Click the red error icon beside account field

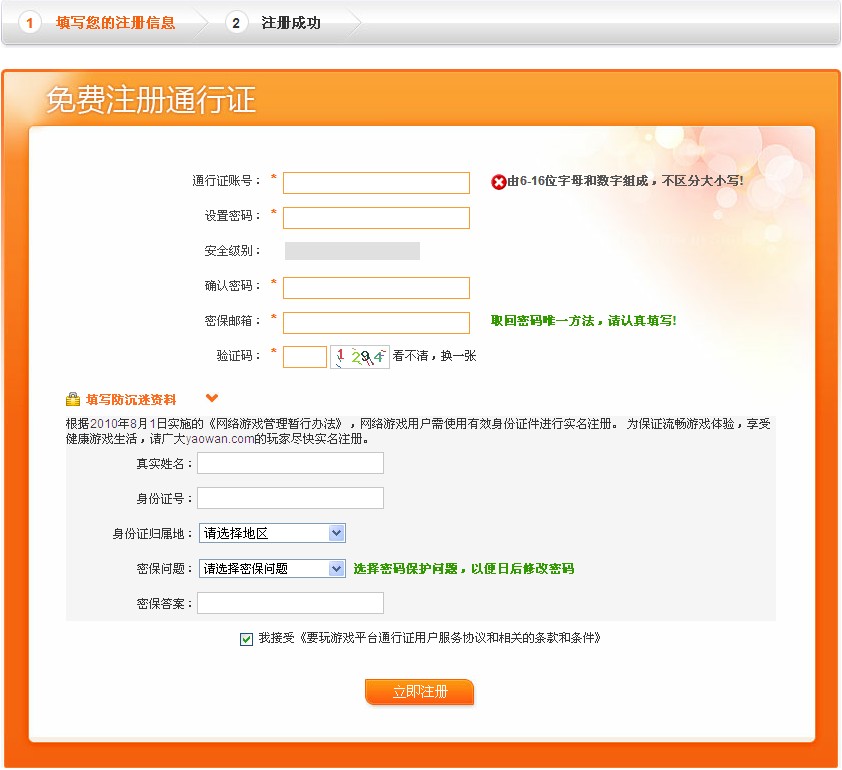(x=498, y=182)
